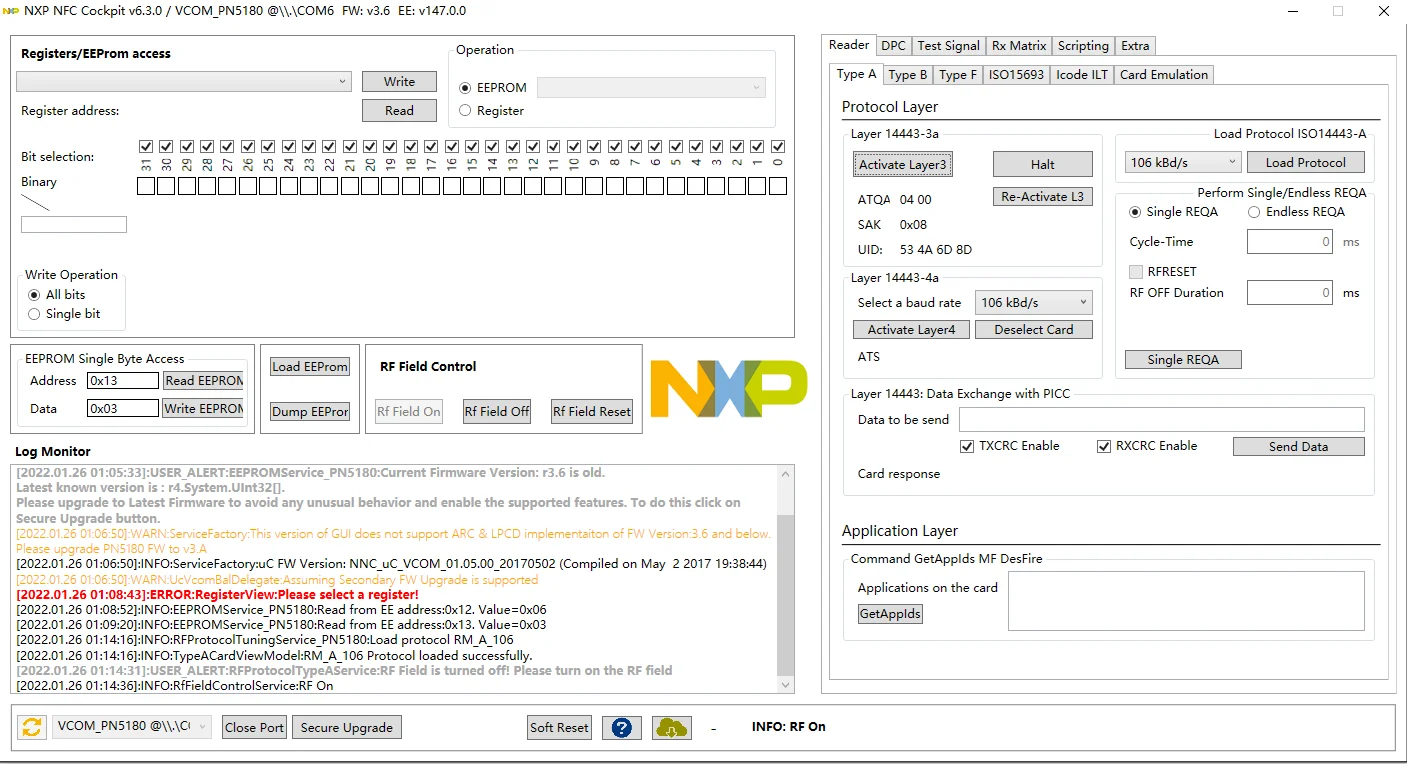Select Single REQA radio option
The height and width of the screenshot is (764, 1407).
[1135, 212]
